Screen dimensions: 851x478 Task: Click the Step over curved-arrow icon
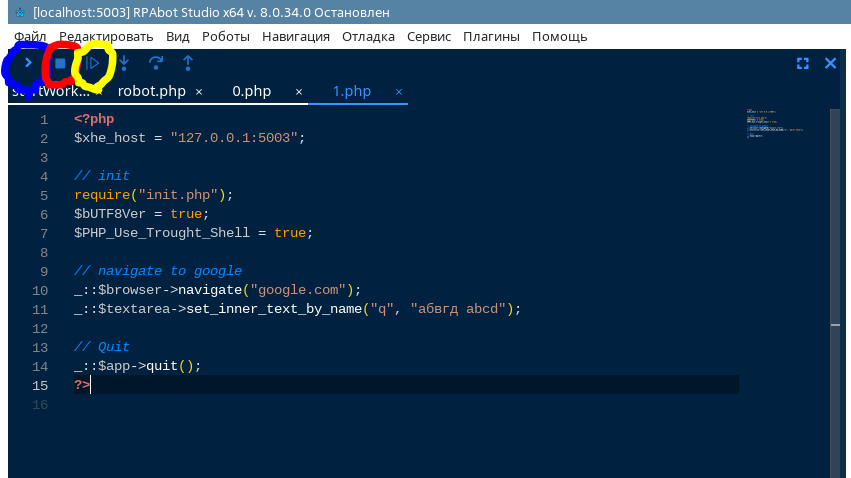(156, 63)
